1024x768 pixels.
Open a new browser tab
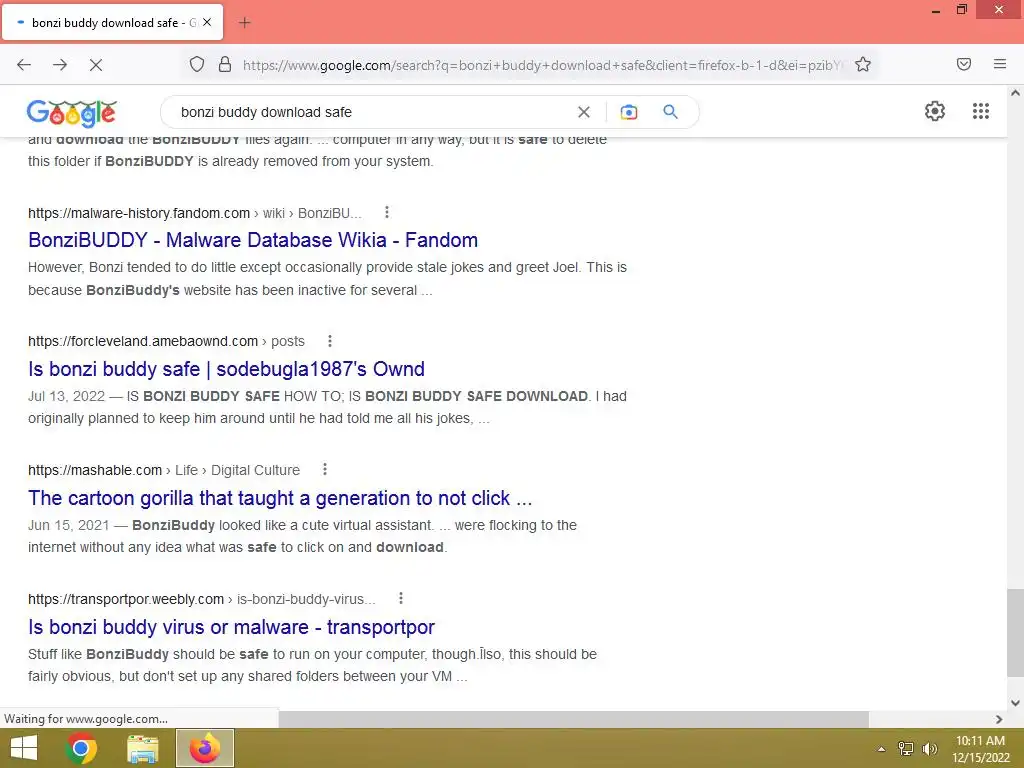(x=244, y=23)
